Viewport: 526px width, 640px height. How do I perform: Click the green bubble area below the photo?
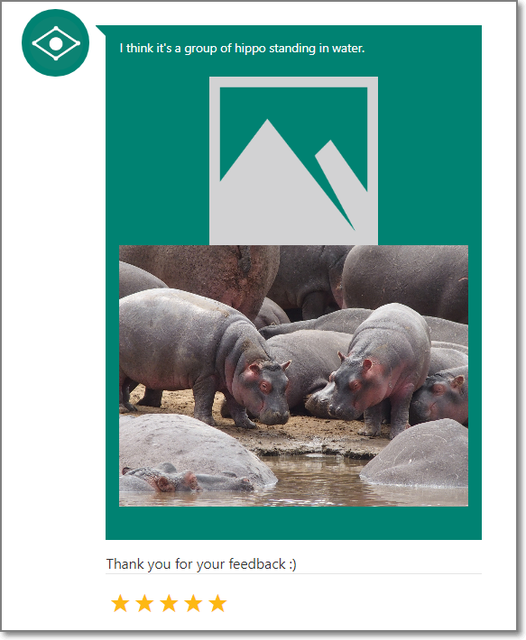point(293,523)
